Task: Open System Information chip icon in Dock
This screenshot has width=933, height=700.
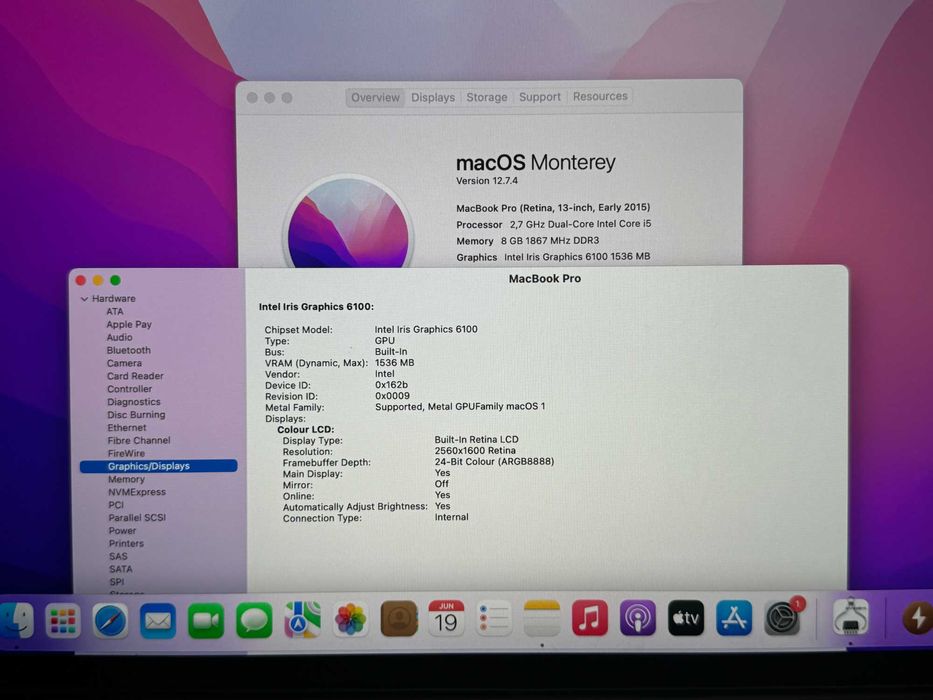Action: pos(850,617)
